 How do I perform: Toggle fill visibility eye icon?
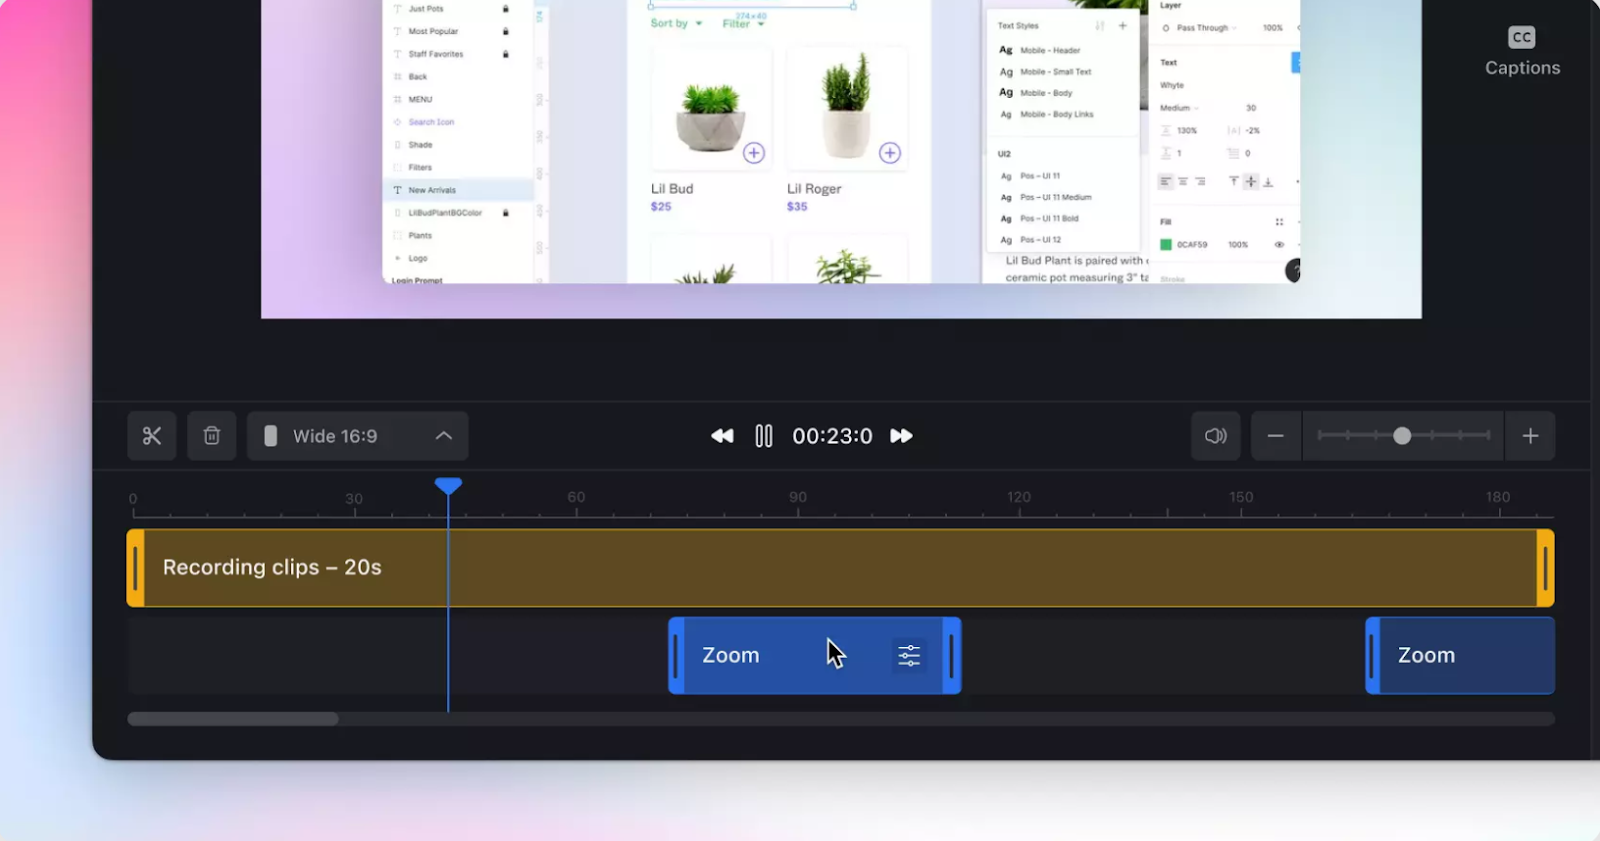[1279, 245]
